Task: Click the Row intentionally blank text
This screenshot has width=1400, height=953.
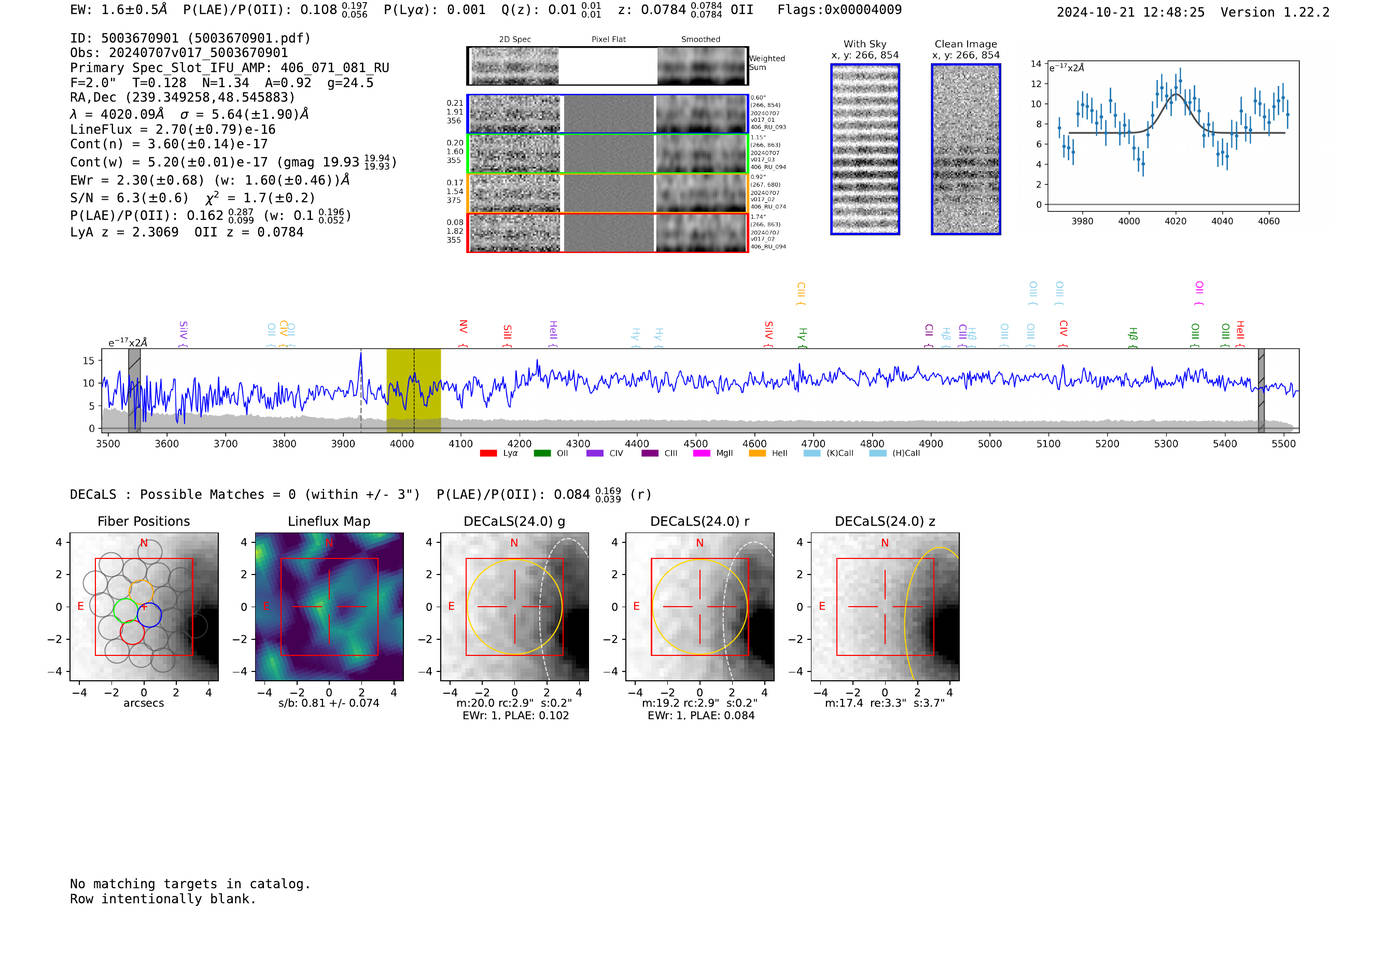Action: 163,899
